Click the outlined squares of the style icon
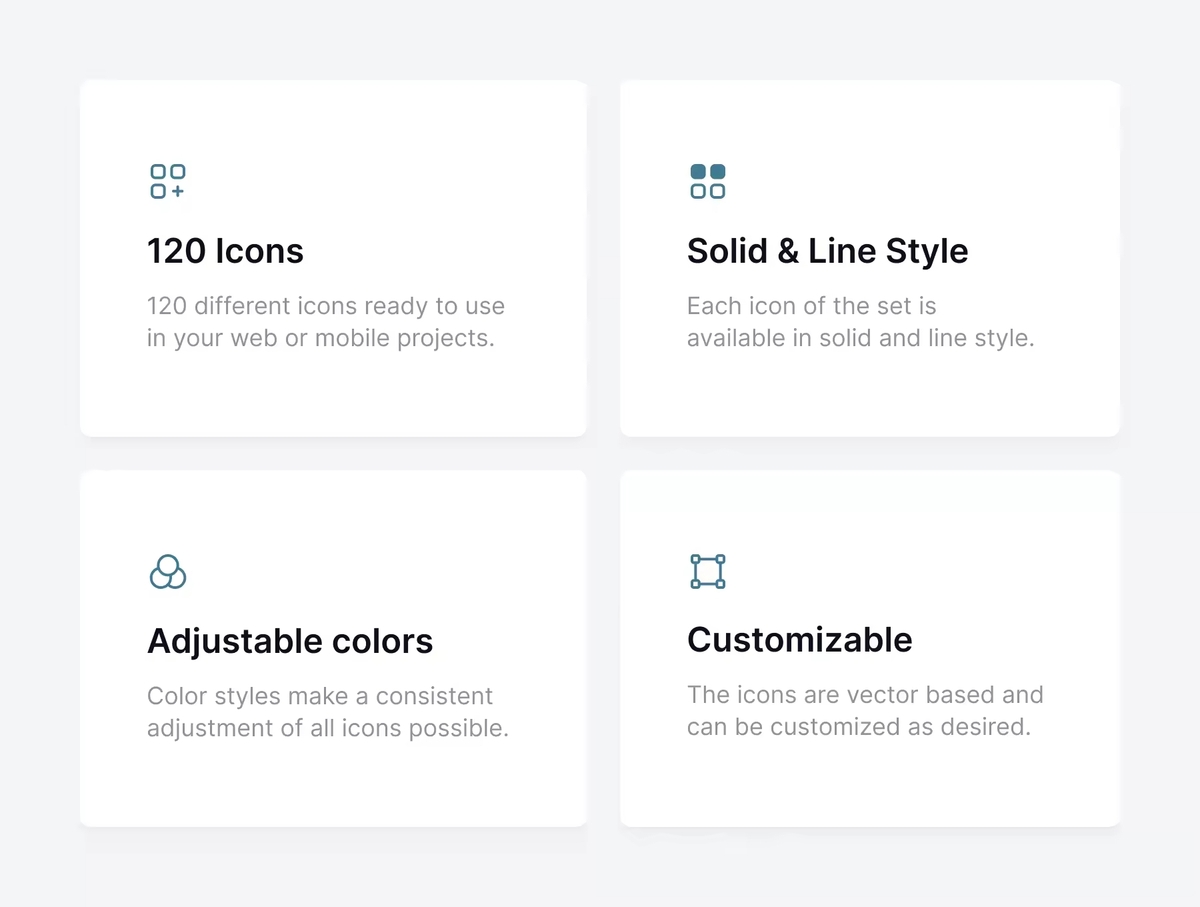This screenshot has width=1200, height=907. [x=707, y=191]
